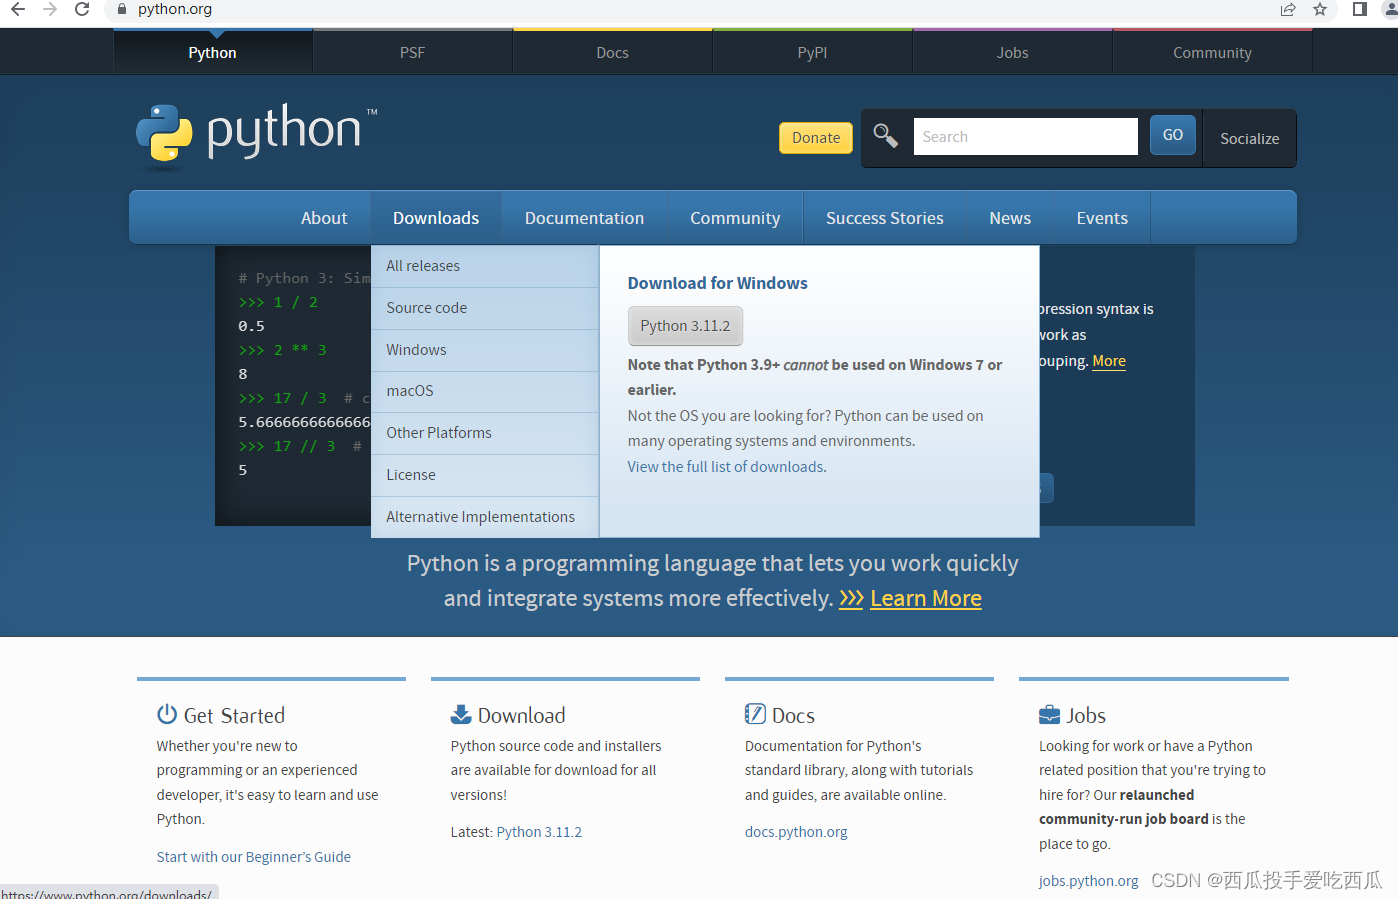Select Alternative Implementations menu entry
Viewport: 1398px width, 899px height.
pos(485,517)
